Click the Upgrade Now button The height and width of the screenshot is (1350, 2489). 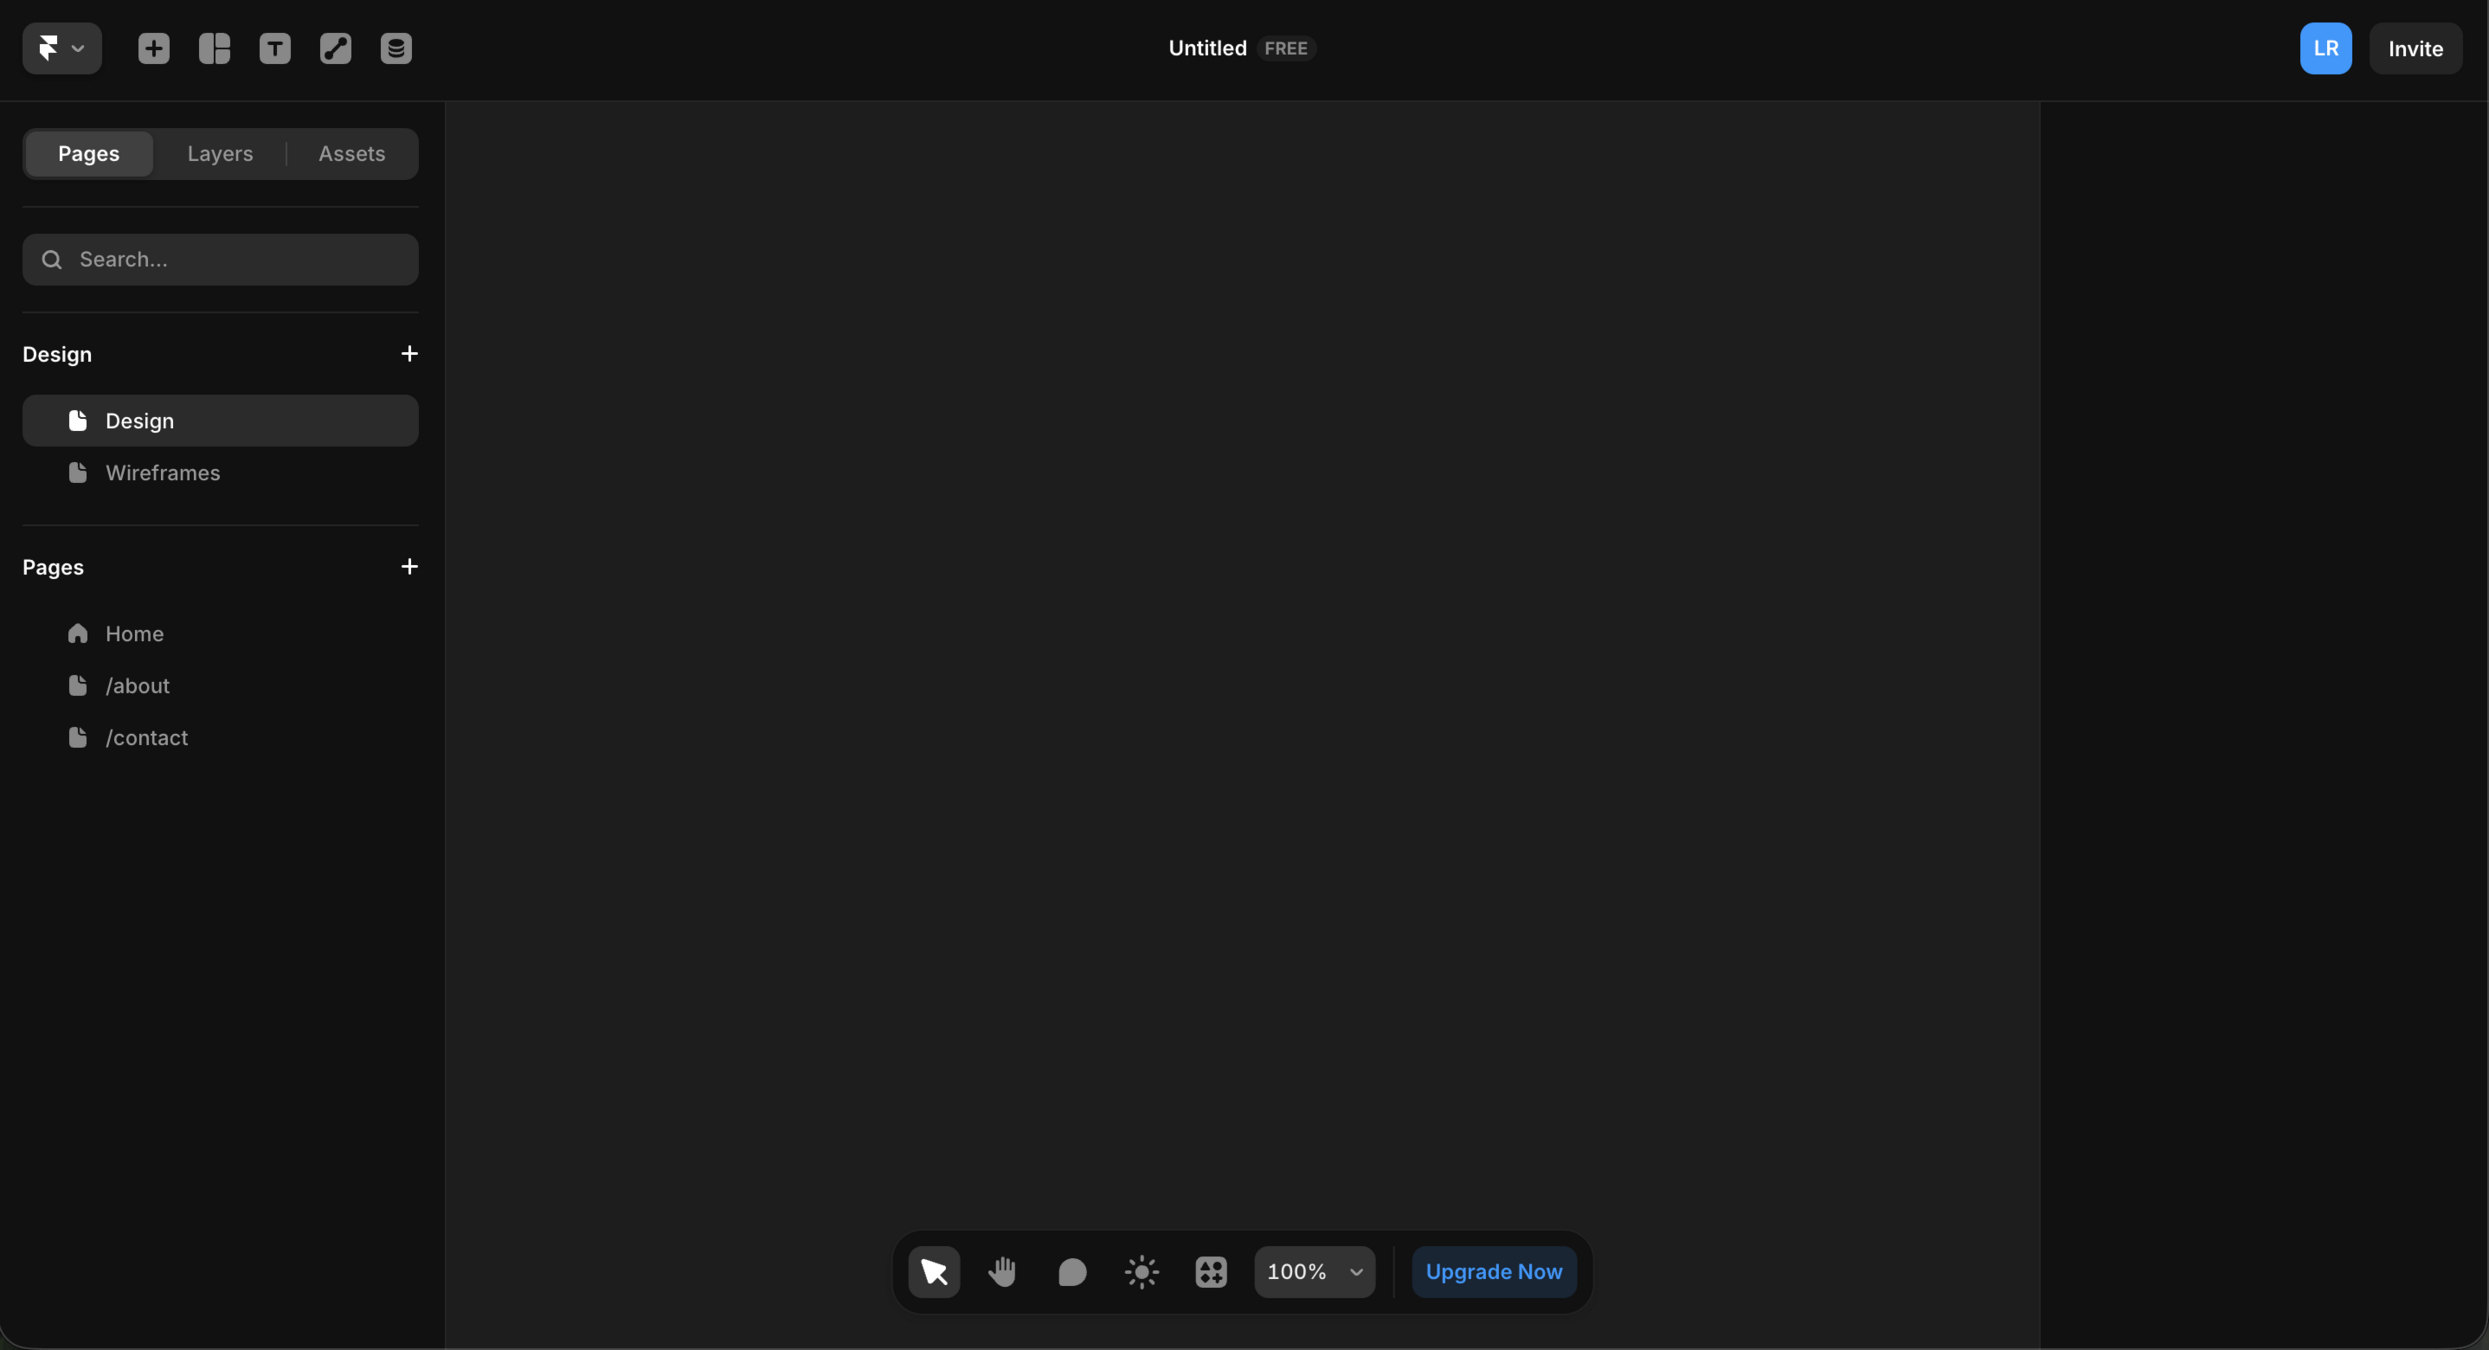1493,1272
